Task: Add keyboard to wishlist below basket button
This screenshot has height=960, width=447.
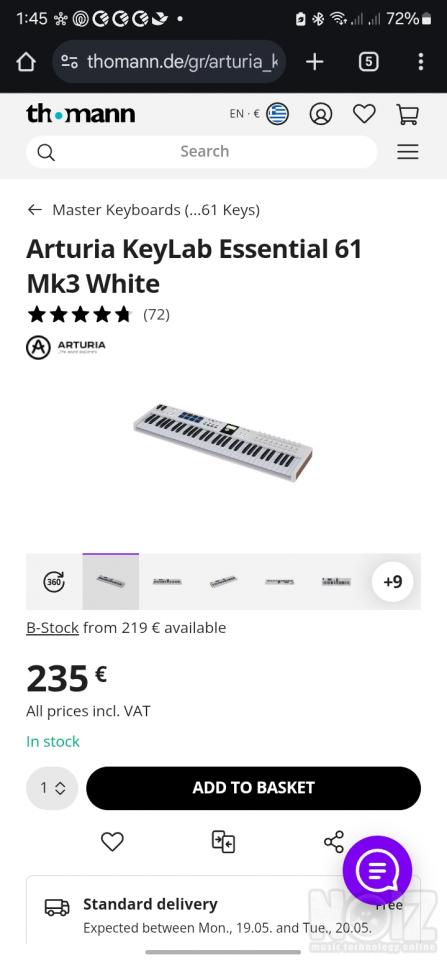Action: pos(112,842)
